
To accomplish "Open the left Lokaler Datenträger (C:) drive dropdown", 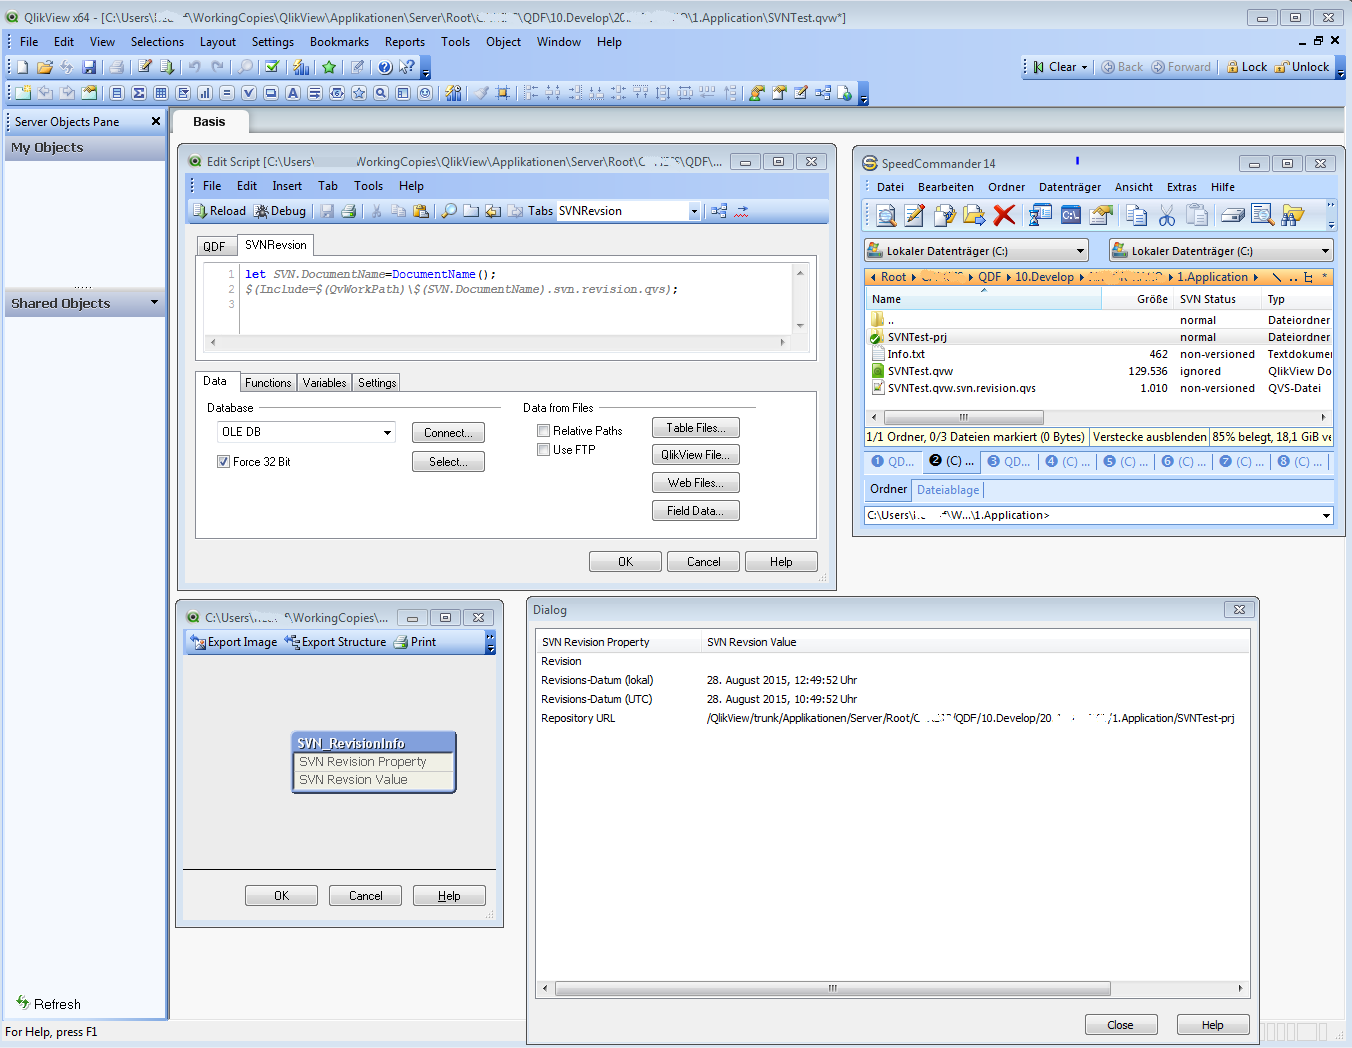I will click(x=1080, y=251).
